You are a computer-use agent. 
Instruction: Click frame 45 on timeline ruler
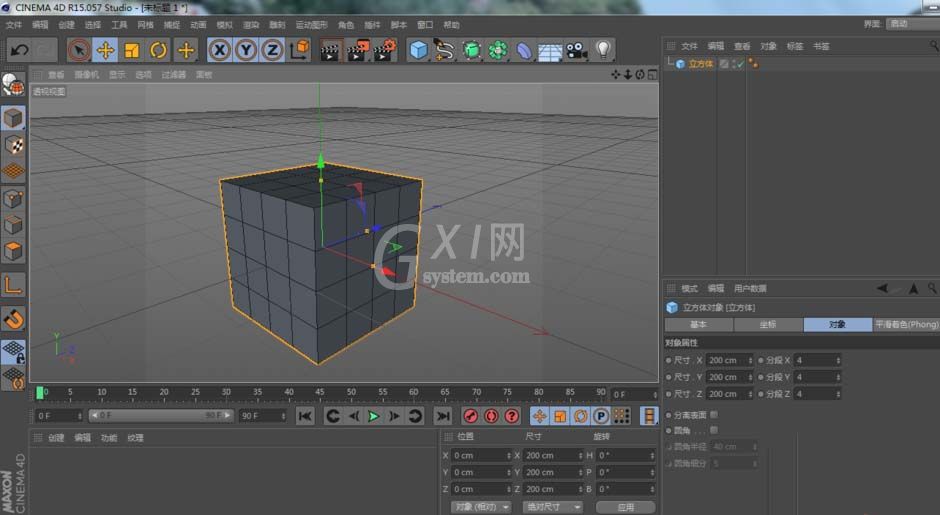click(x=320, y=391)
